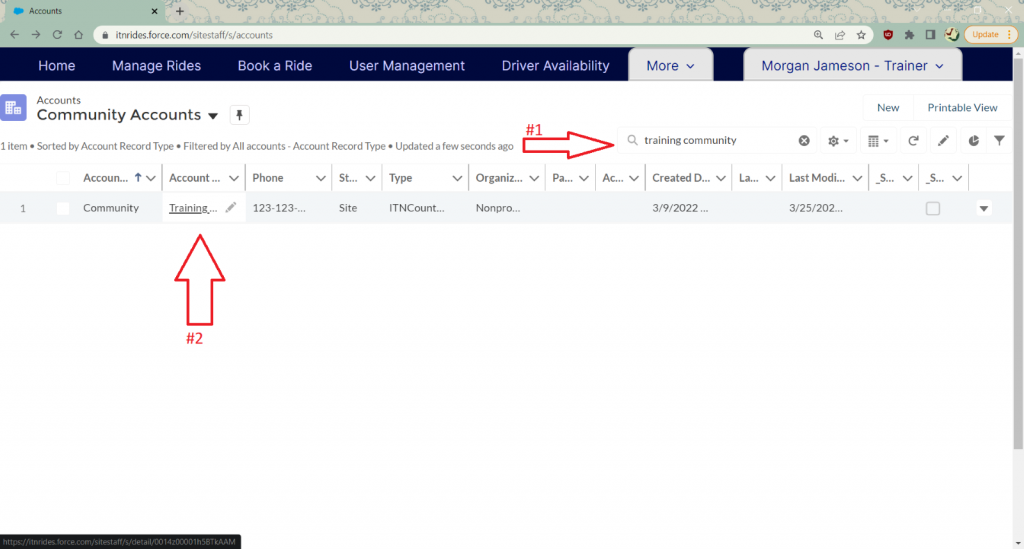Open the Driver Availability tab
This screenshot has width=1024, height=549.
[x=555, y=66]
